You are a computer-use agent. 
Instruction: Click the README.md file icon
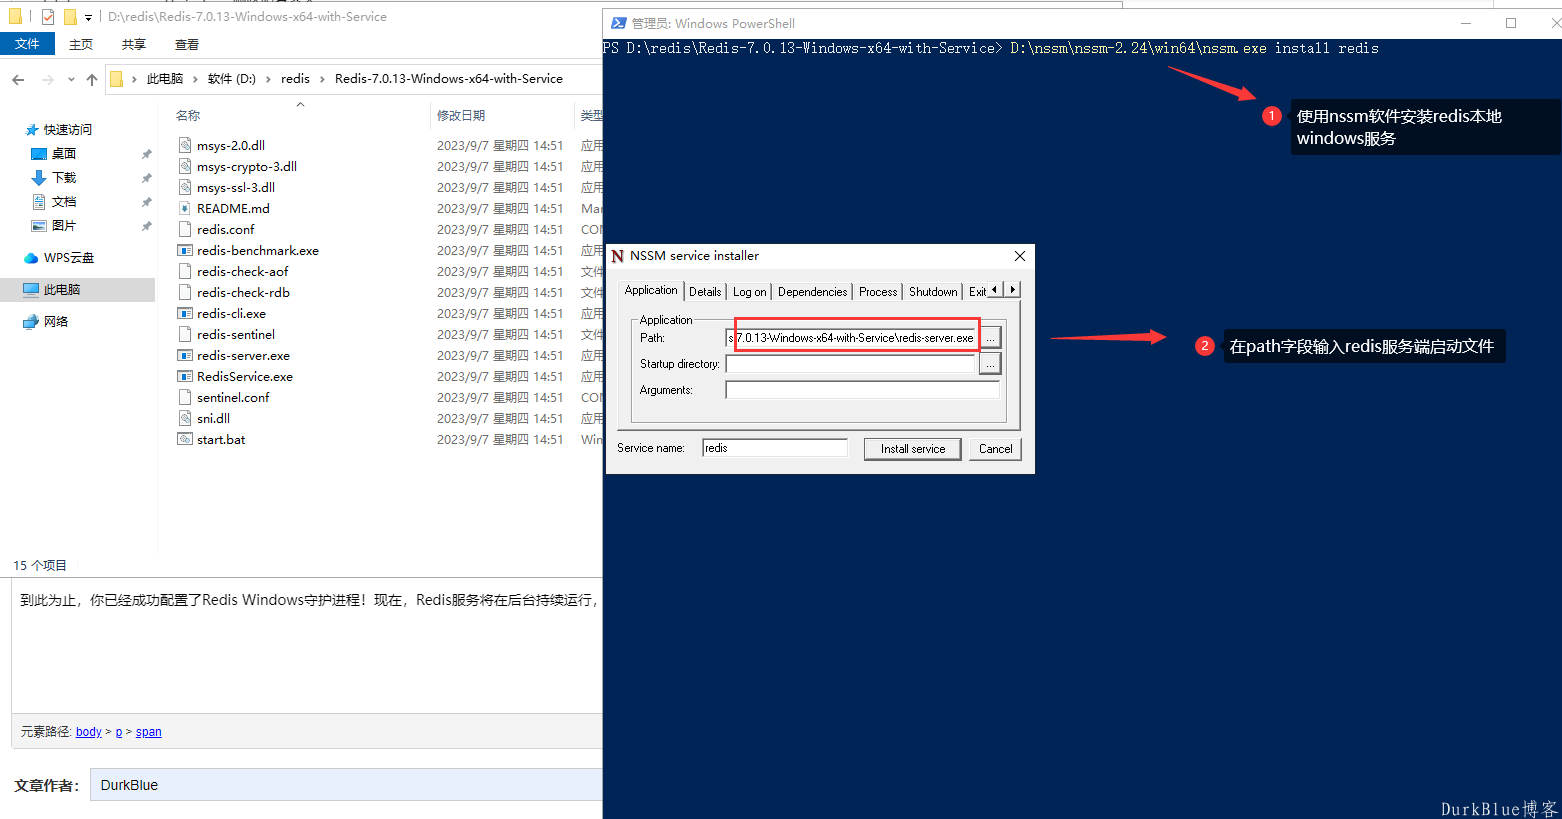pyautogui.click(x=185, y=208)
